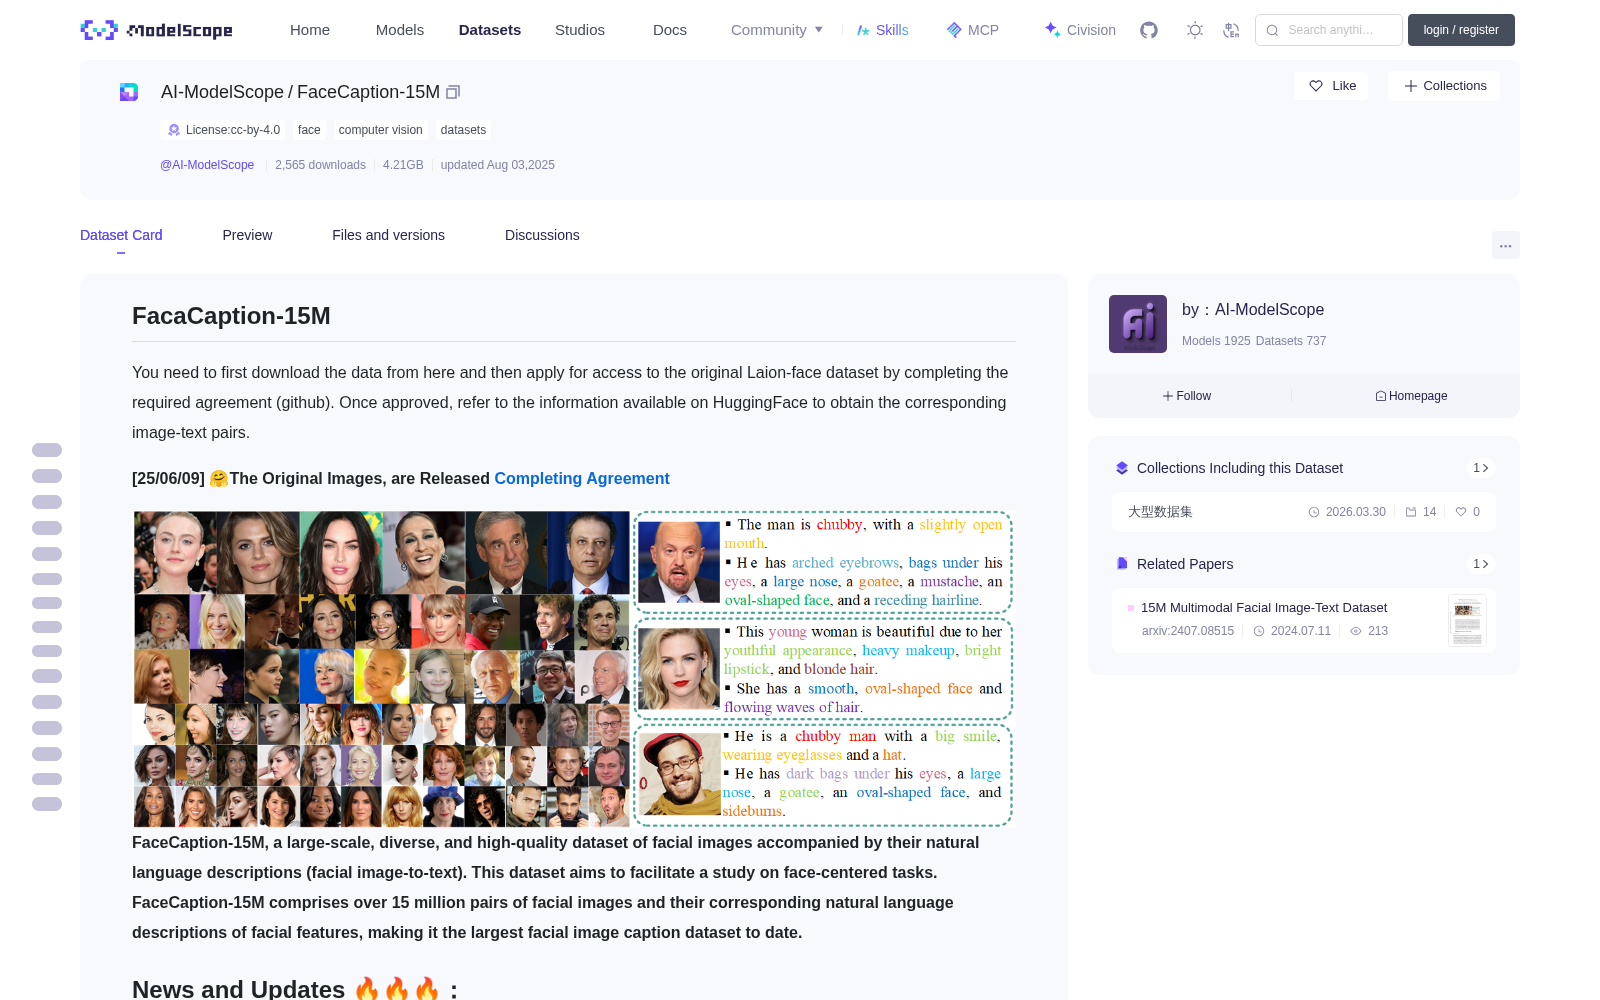
Task: Open the Studios nav item
Action: (x=580, y=30)
